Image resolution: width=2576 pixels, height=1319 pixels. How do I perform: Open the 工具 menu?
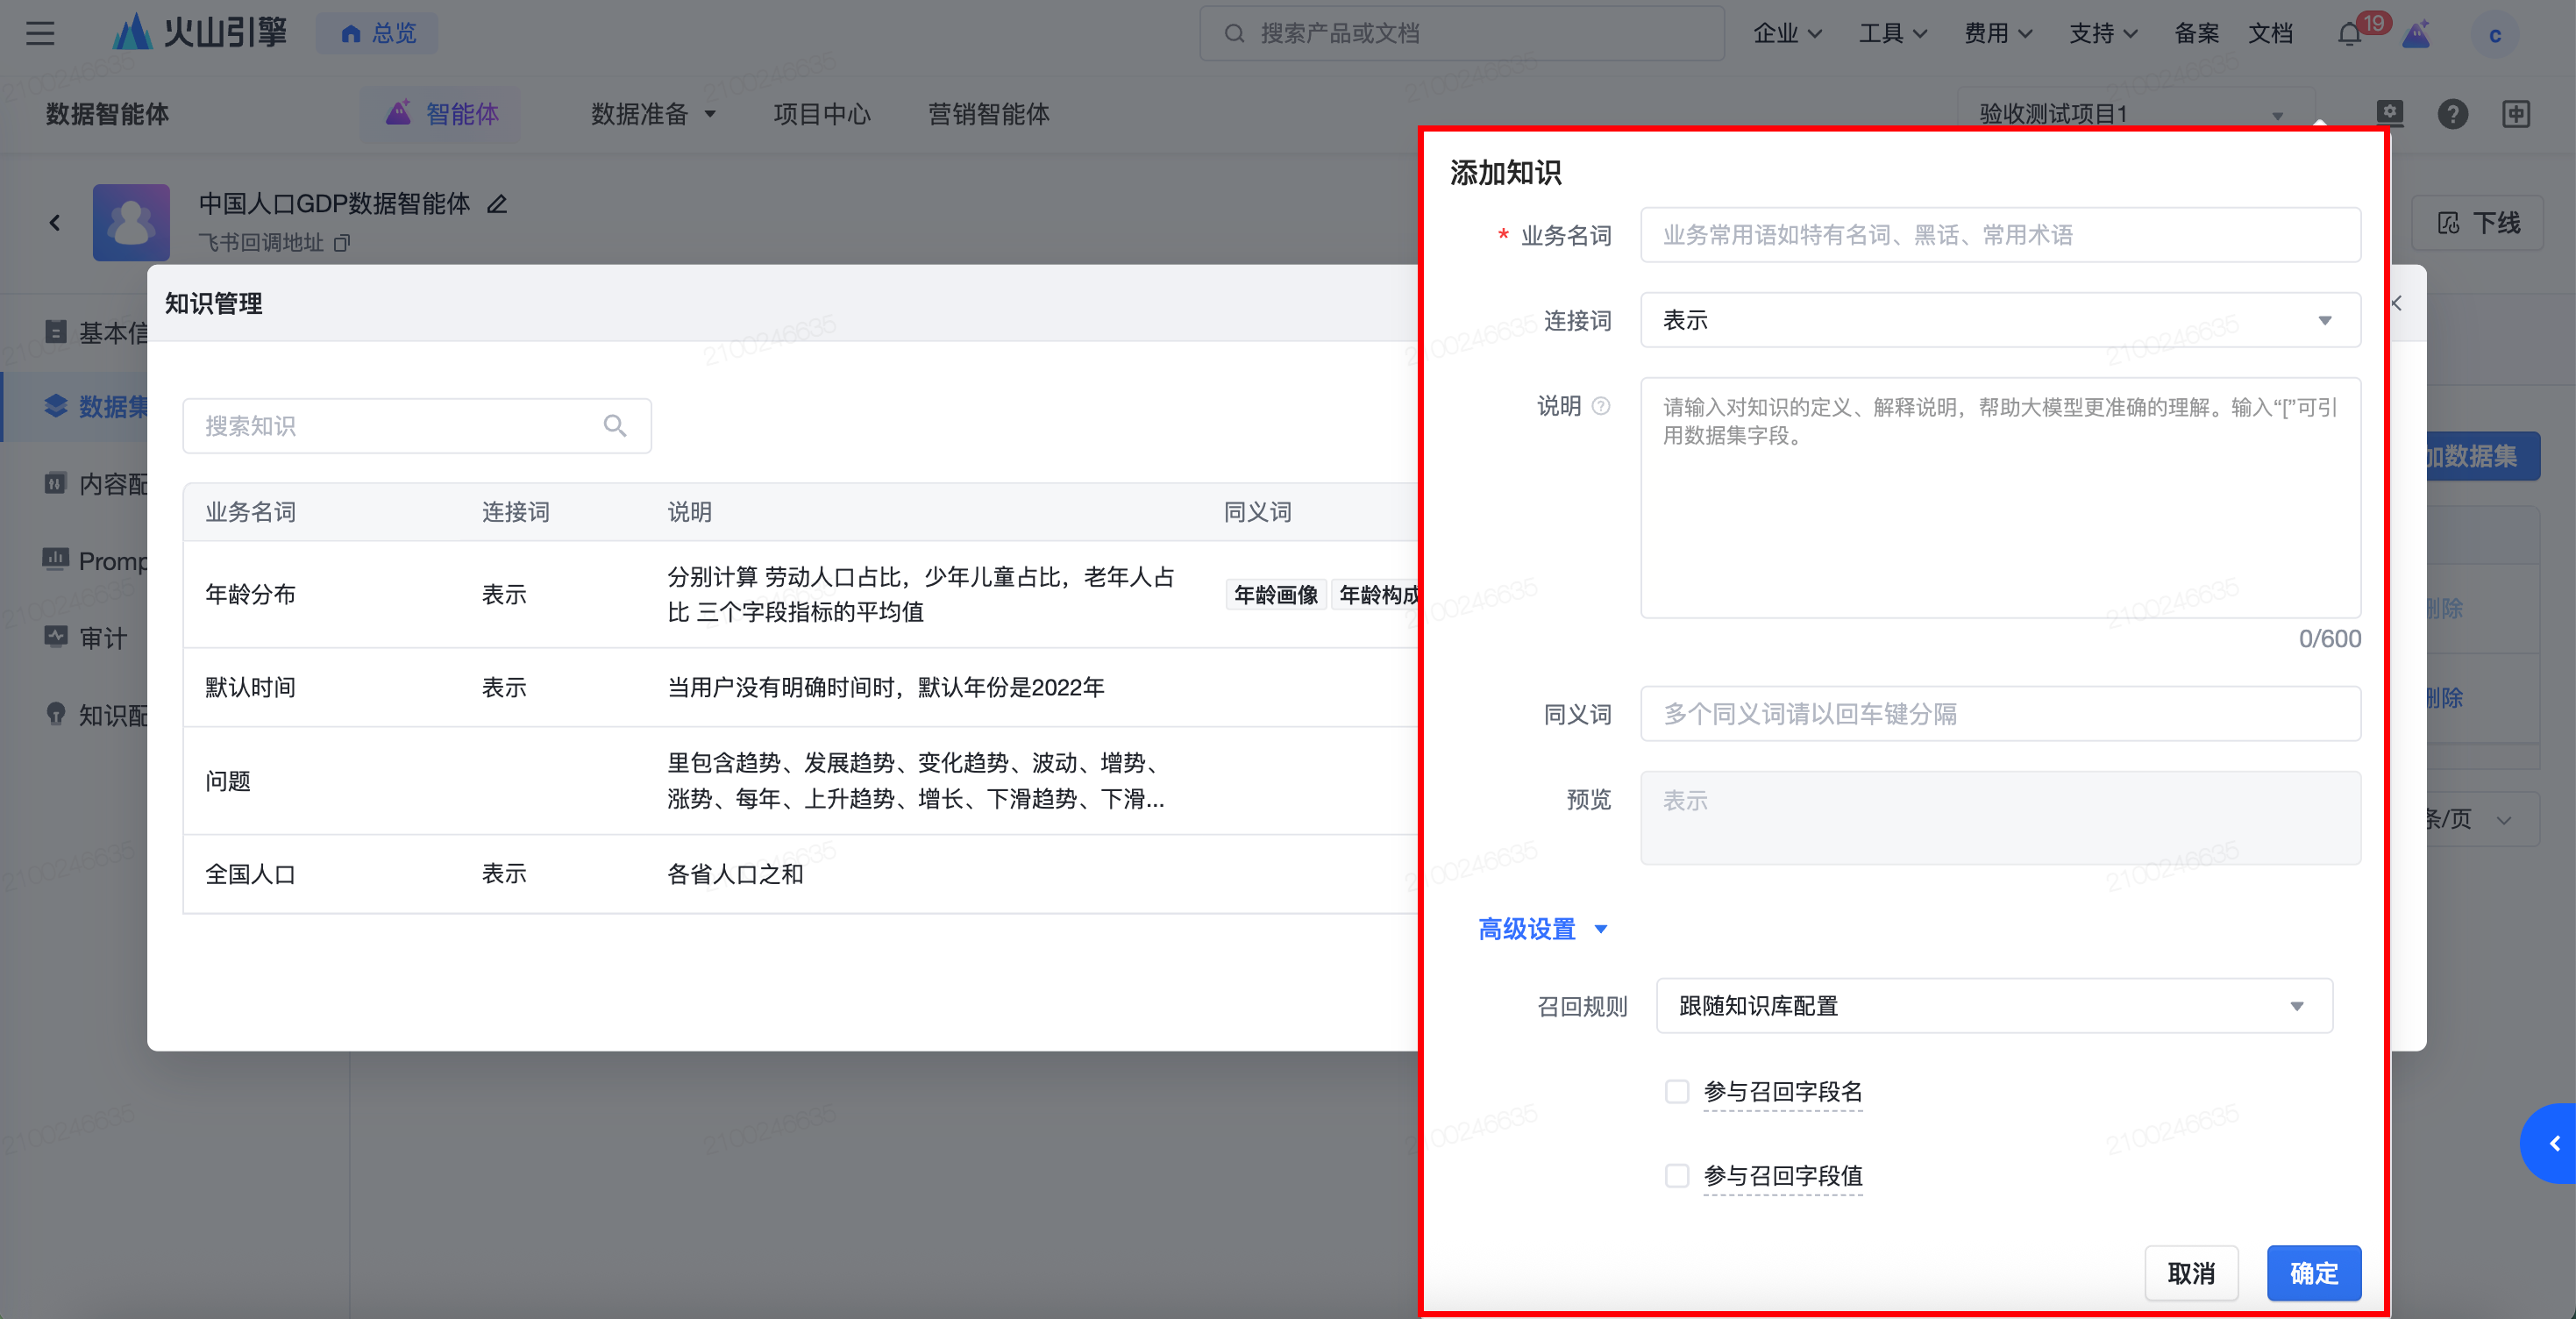tap(1892, 34)
